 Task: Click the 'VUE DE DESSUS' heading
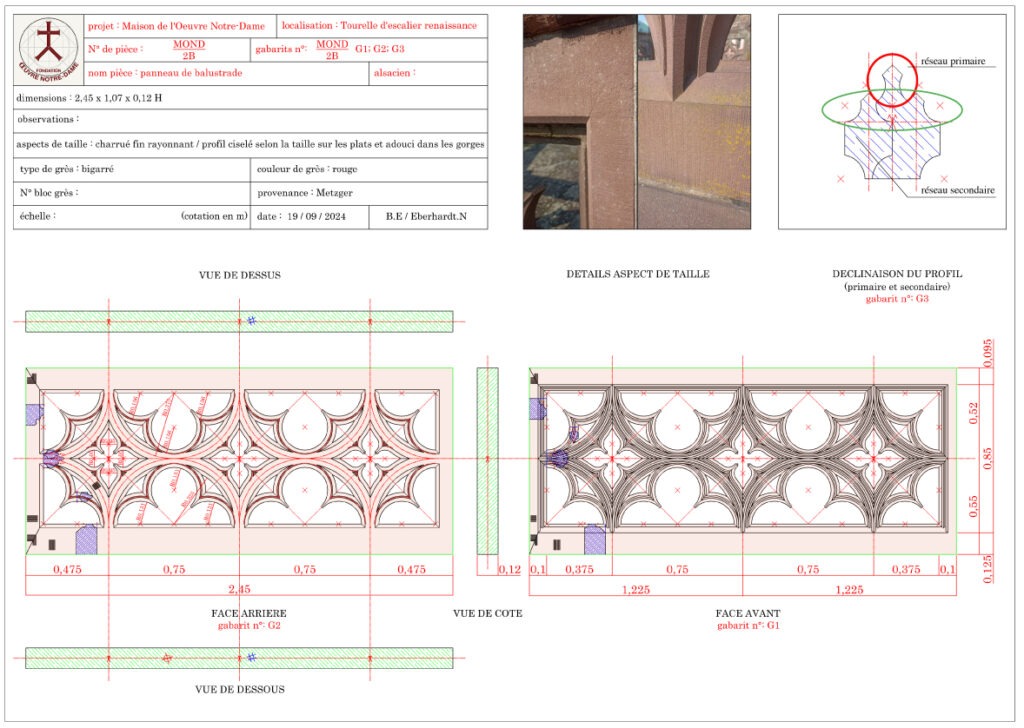pyautogui.click(x=240, y=276)
